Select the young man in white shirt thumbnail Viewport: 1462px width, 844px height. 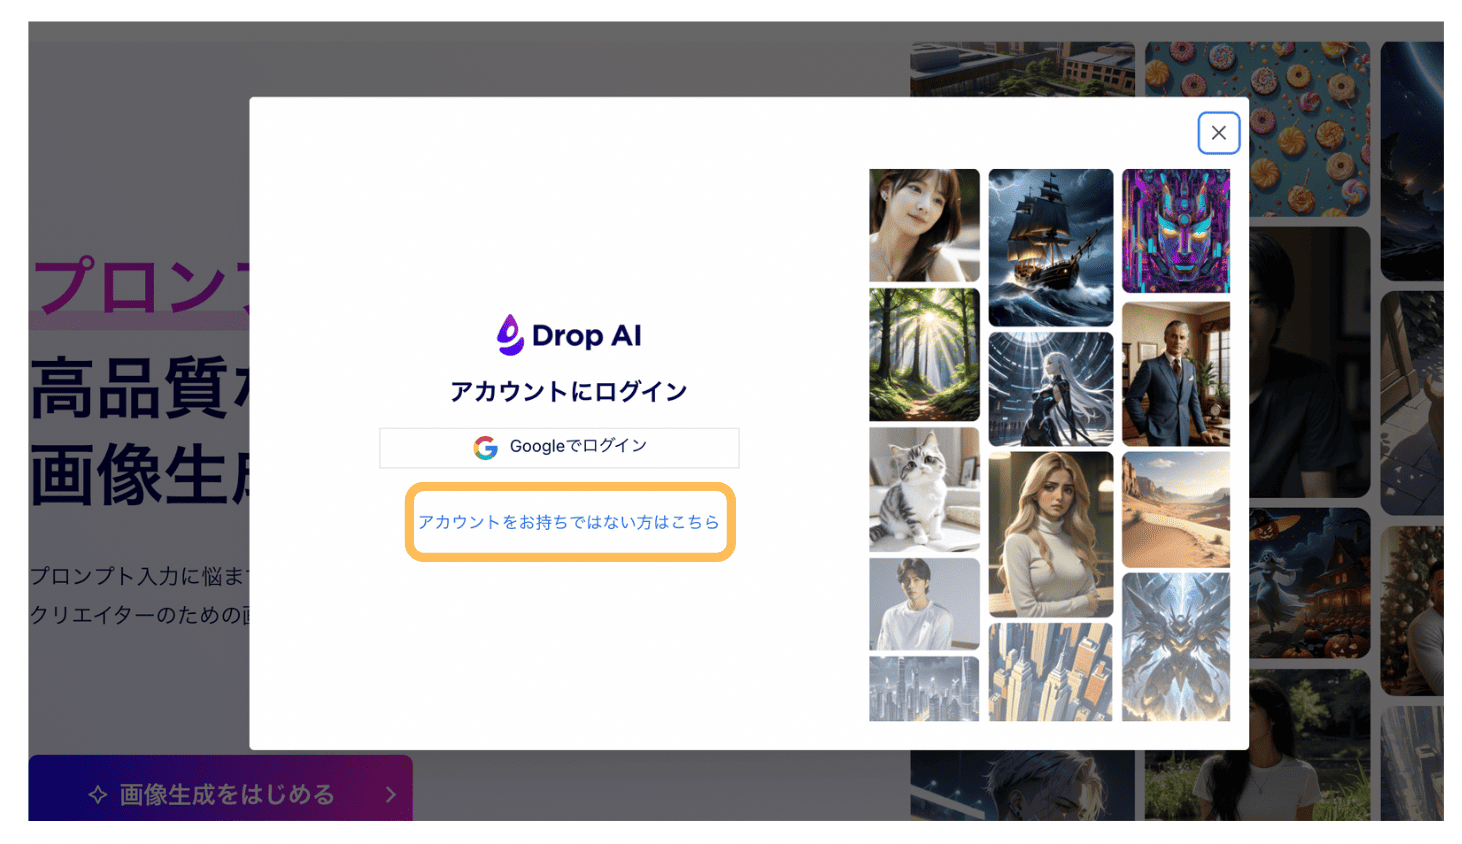point(924,604)
